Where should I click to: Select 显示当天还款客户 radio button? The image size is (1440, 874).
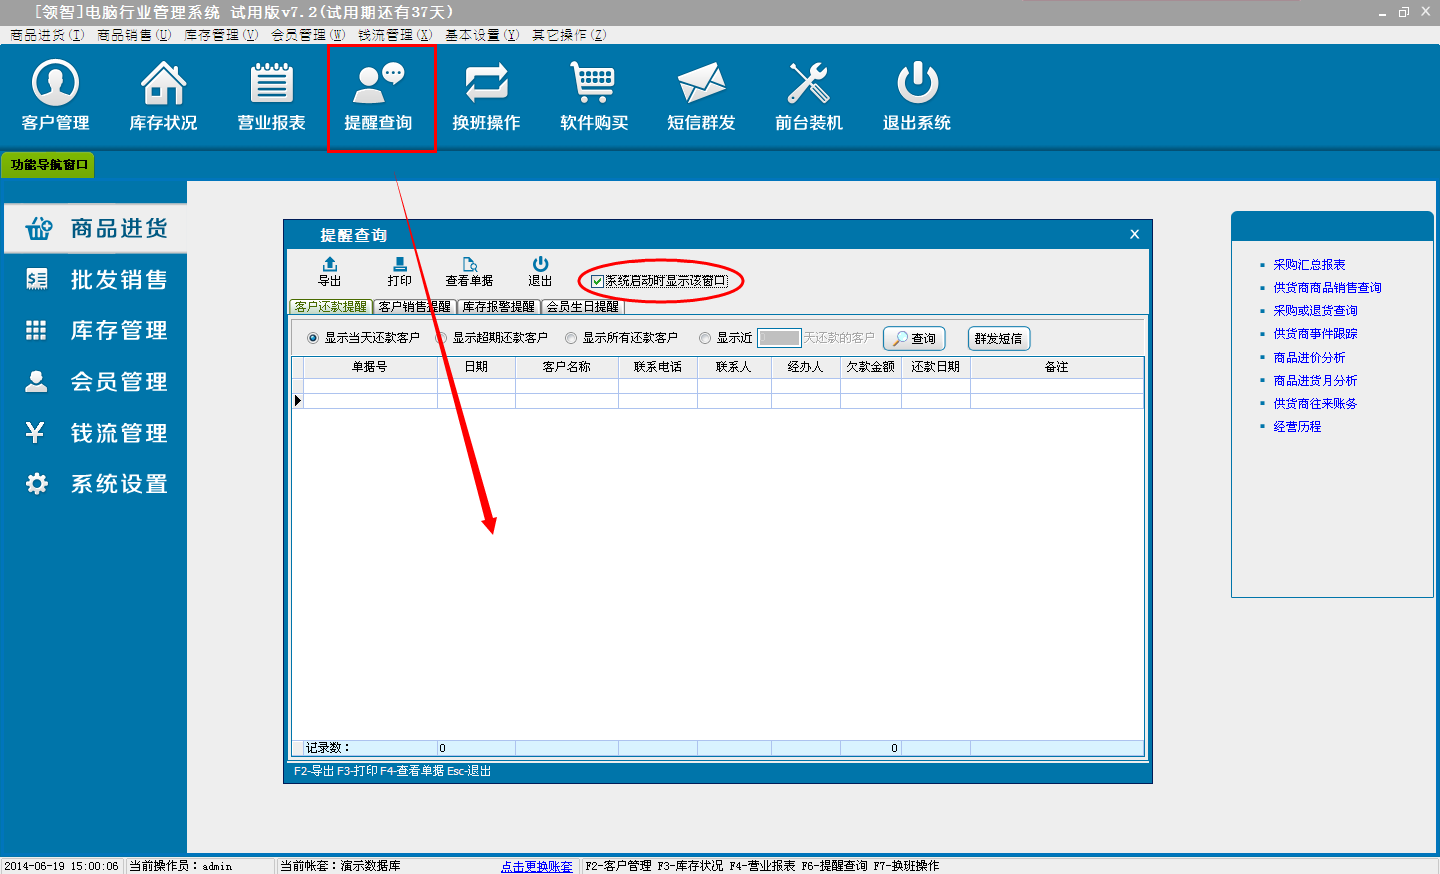[x=313, y=338]
